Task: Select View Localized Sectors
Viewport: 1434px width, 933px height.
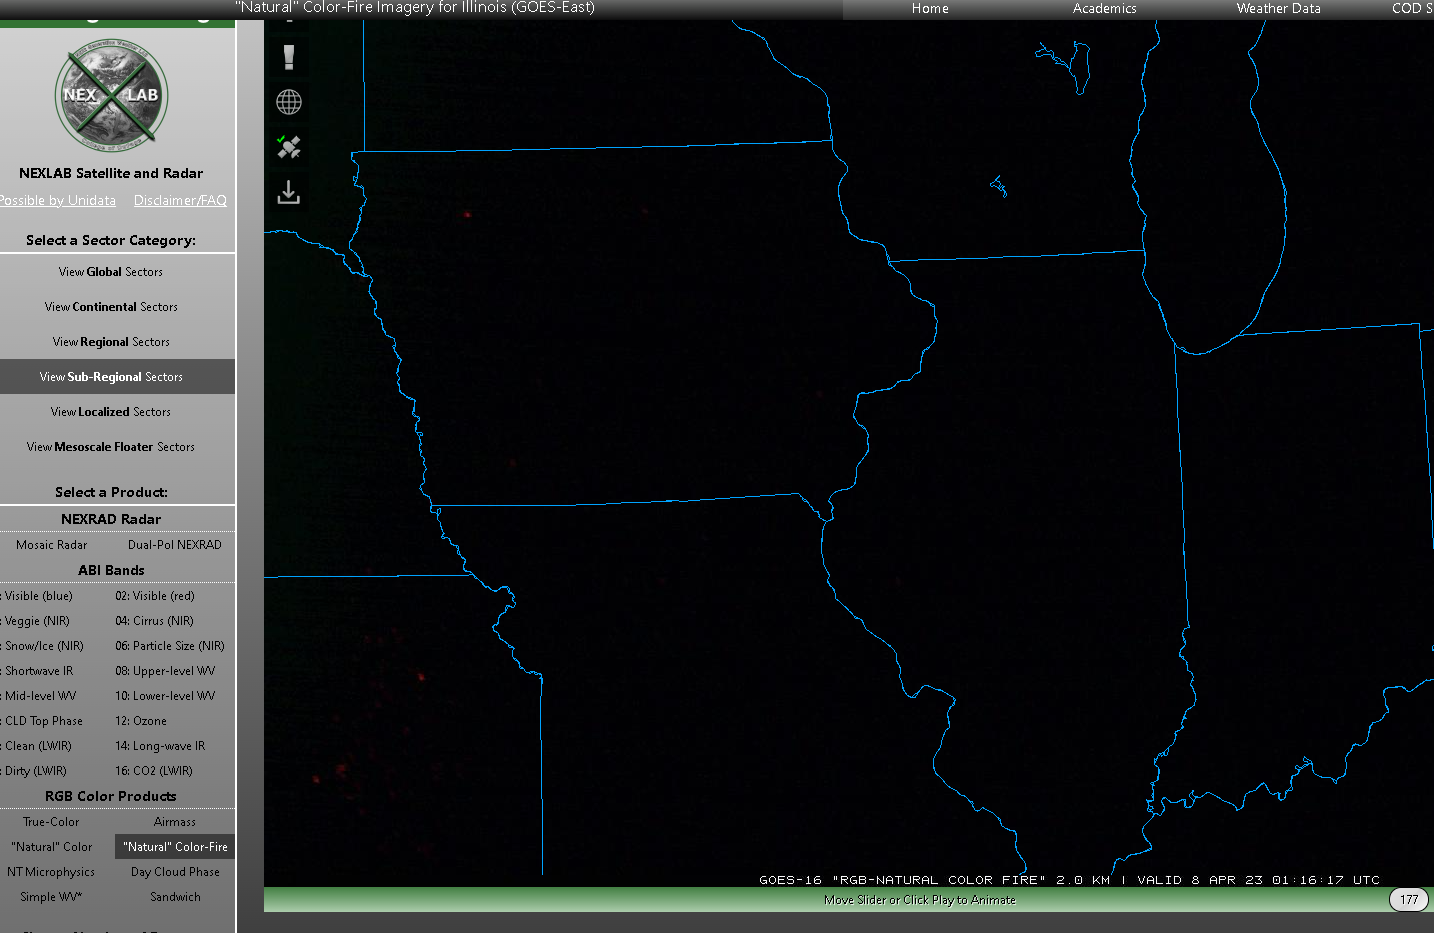Action: (x=111, y=412)
